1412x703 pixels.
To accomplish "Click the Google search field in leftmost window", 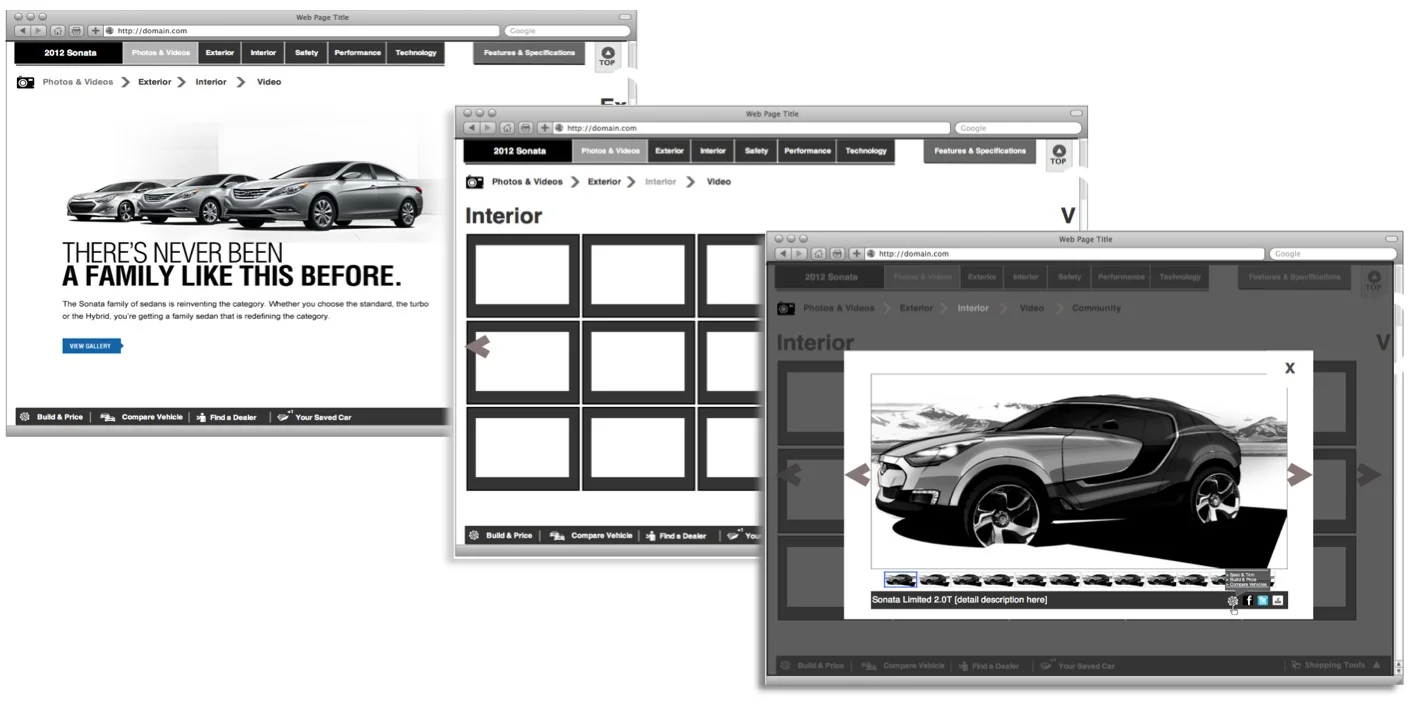I will point(568,31).
